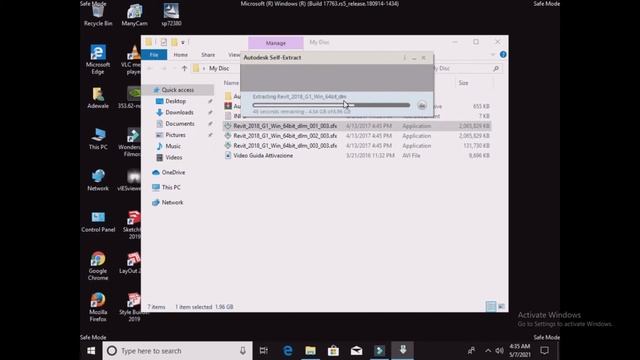Select Revit_2018_G1_Win_64bit_dlm_002_003.sfx file
The width and height of the screenshot is (640, 360).
click(357, 136)
